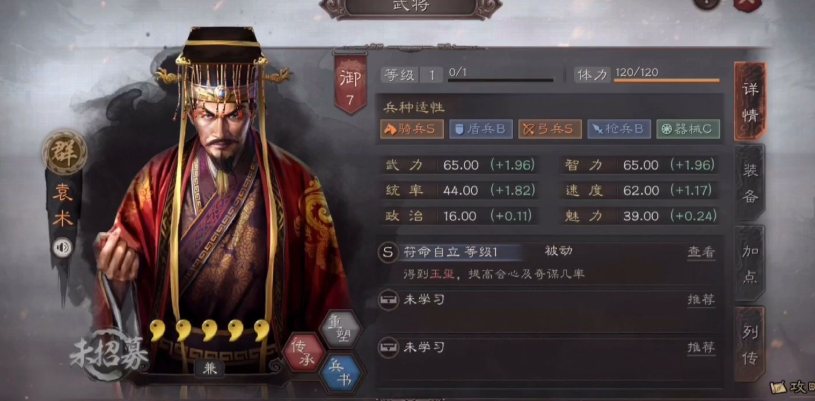Open 推荐 for first unlearned skill
Image resolution: width=815 pixels, height=401 pixels.
[701, 300]
